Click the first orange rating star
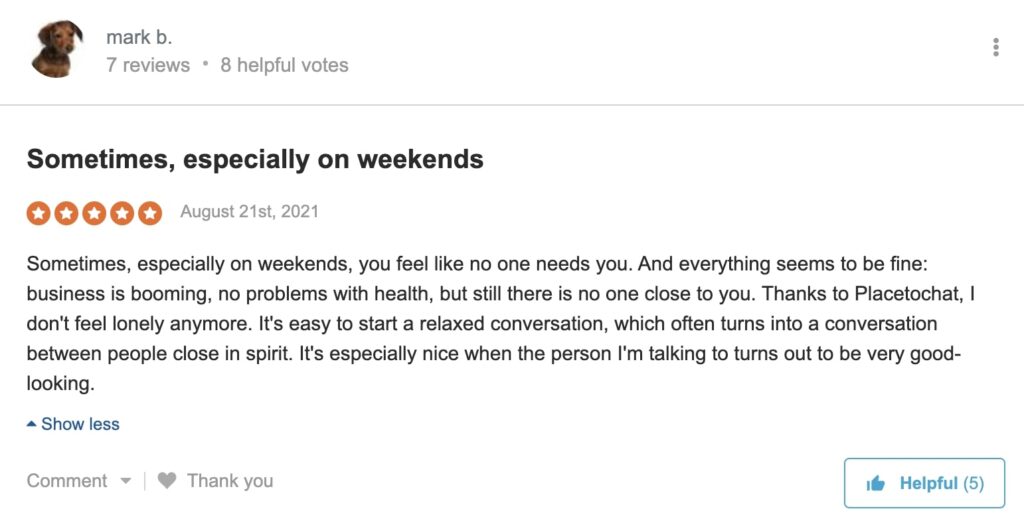The image size is (1024, 513). (x=39, y=213)
